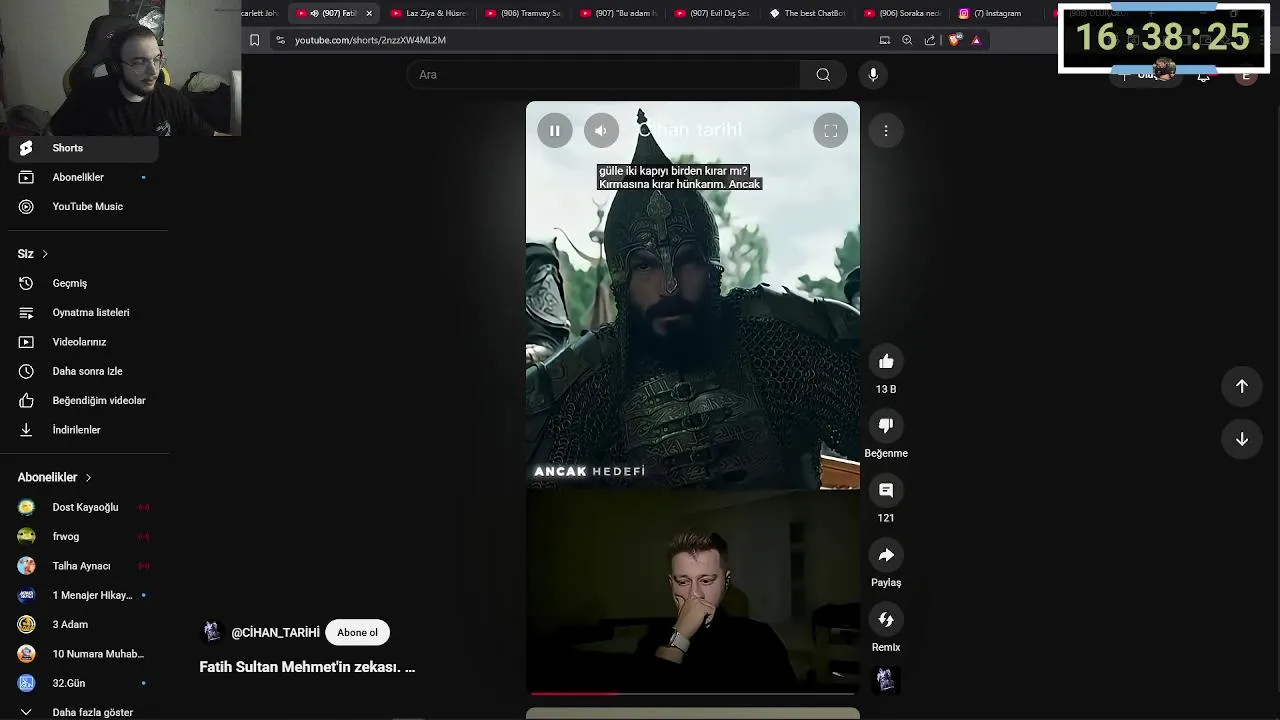1280x720 pixels.
Task: Share the short using Paylaş arrow
Action: tap(886, 555)
